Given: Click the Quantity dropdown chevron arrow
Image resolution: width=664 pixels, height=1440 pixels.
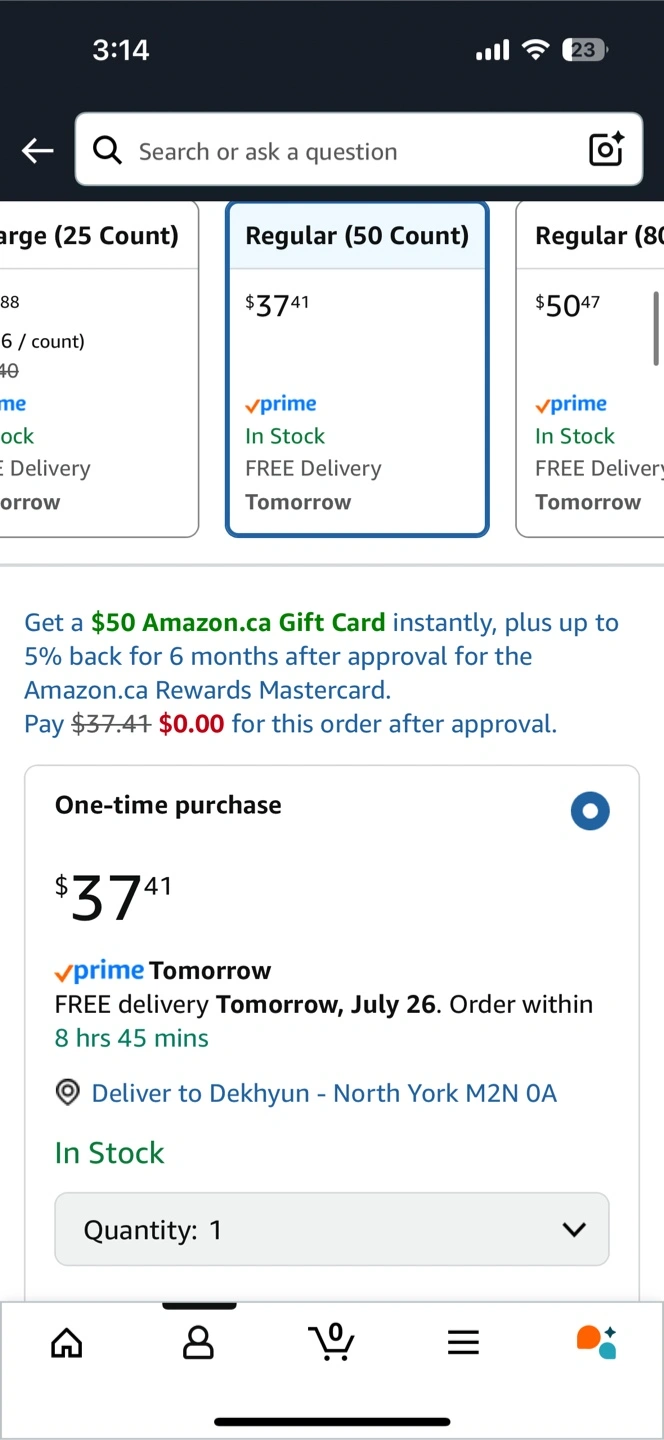Looking at the screenshot, I should point(574,1229).
